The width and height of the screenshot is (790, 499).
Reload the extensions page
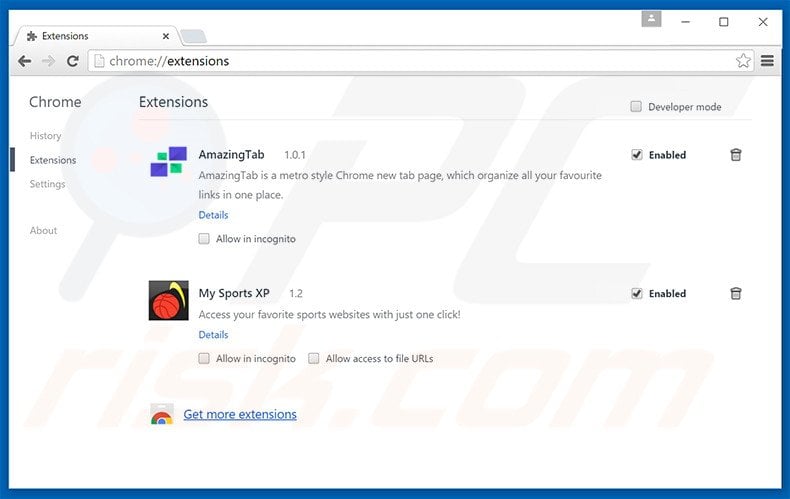click(73, 61)
